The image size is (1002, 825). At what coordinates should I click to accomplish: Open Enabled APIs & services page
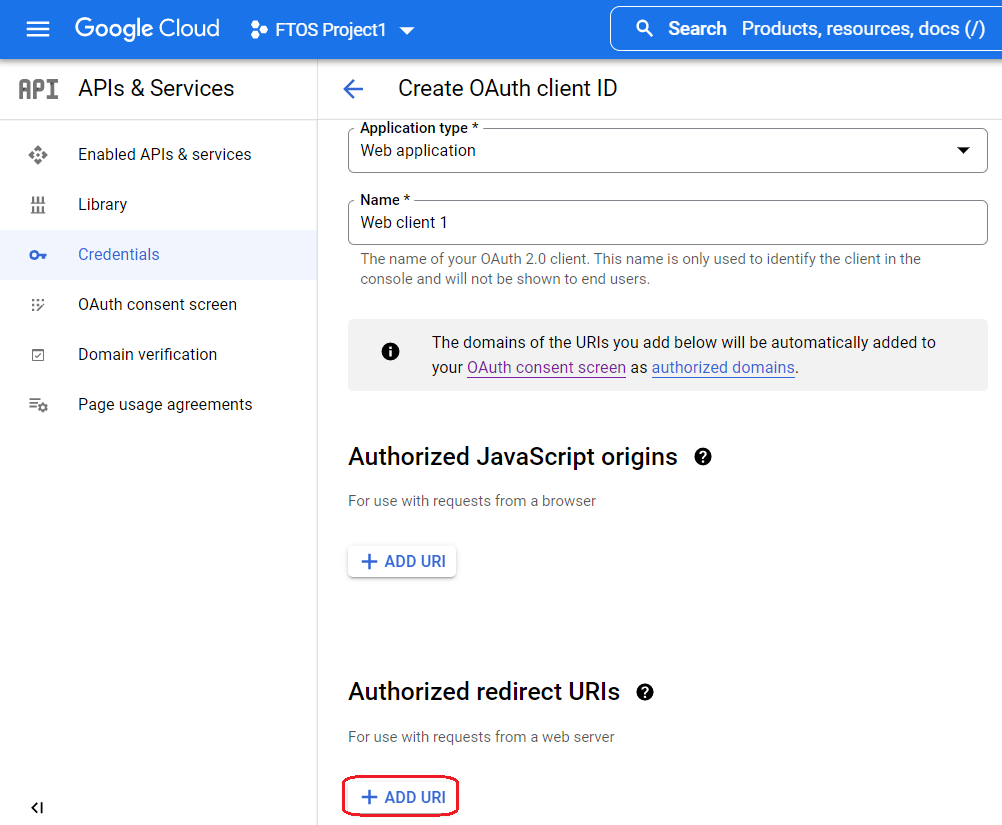point(164,154)
